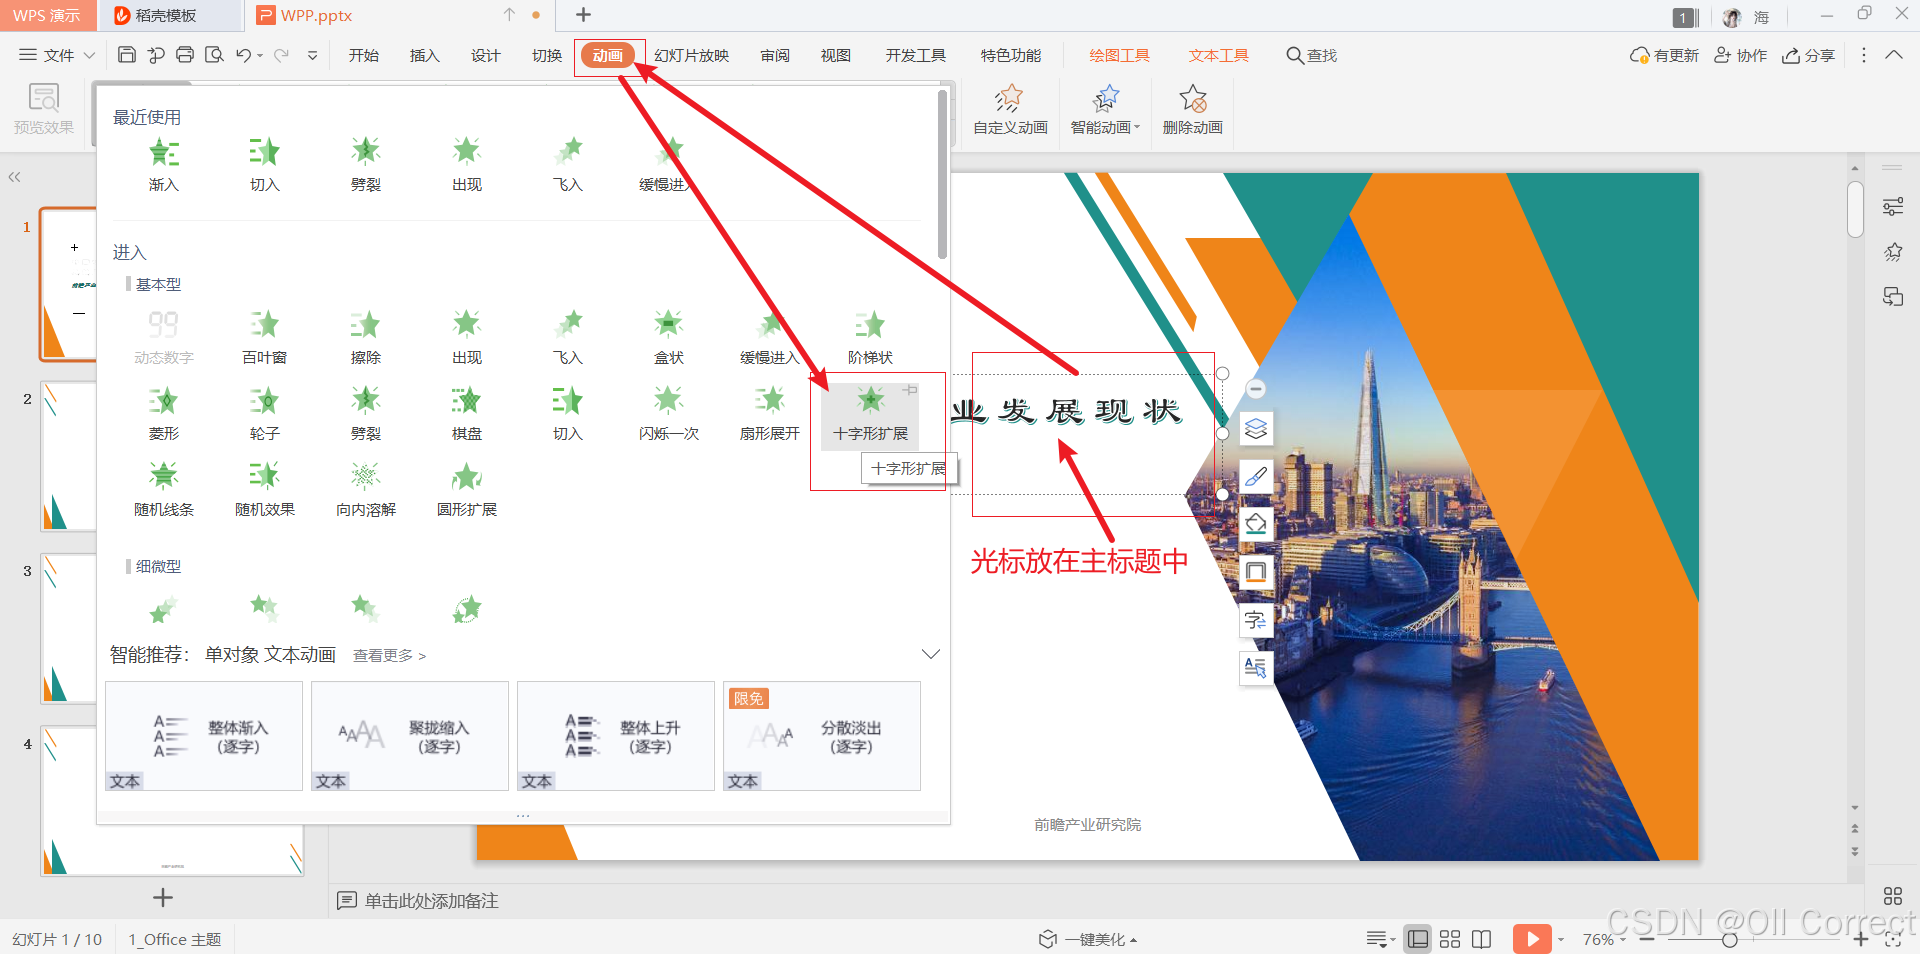Collapse the slide thumbnail panel
Screen dimensions: 1920x954
pos(14,177)
